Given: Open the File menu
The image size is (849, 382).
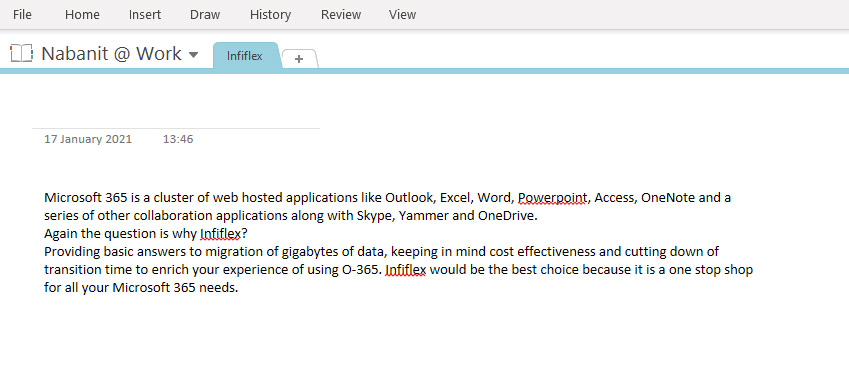Looking at the screenshot, I should point(22,15).
